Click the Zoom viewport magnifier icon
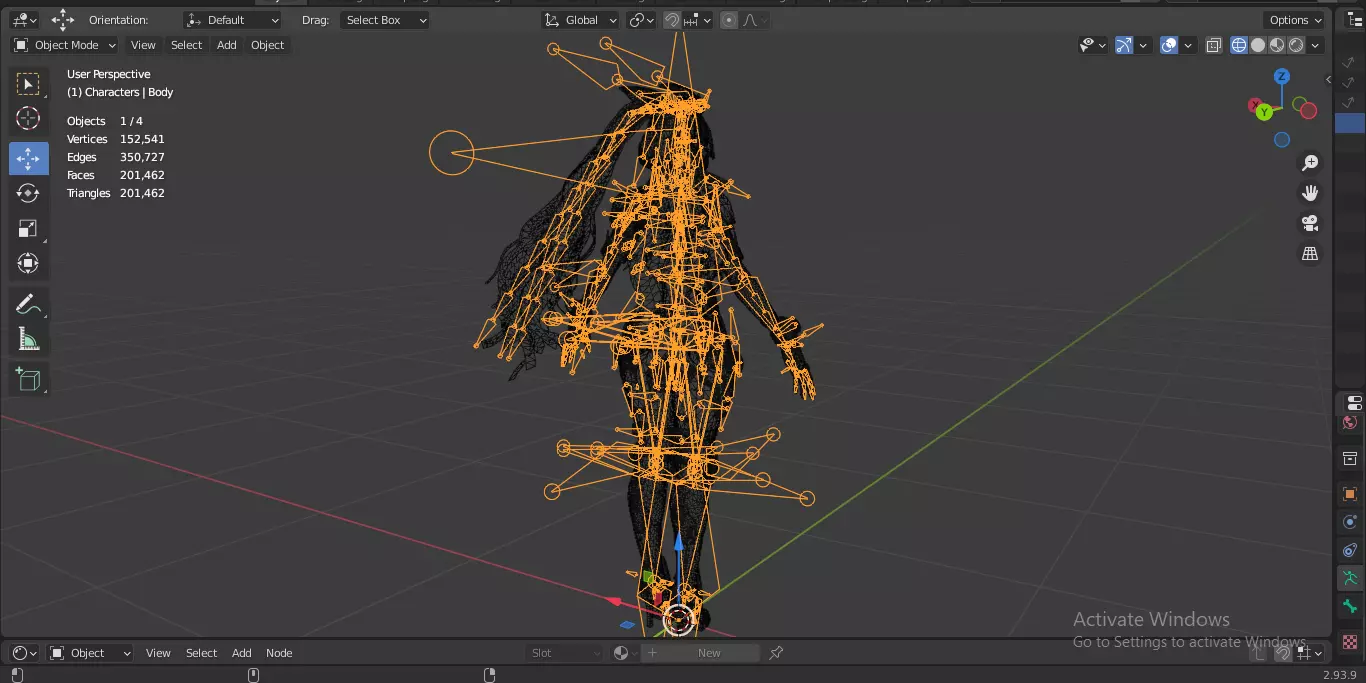This screenshot has height=683, width=1366. coord(1310,163)
